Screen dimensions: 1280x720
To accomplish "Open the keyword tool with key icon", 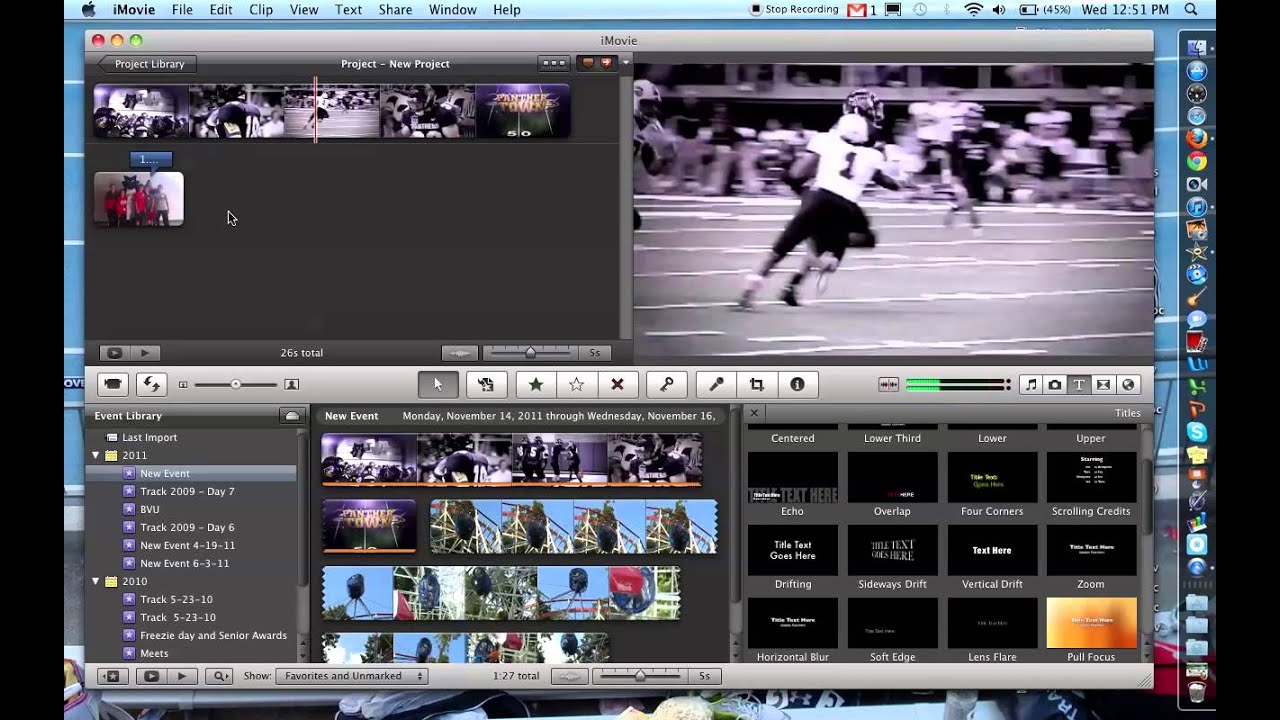I will (666, 384).
